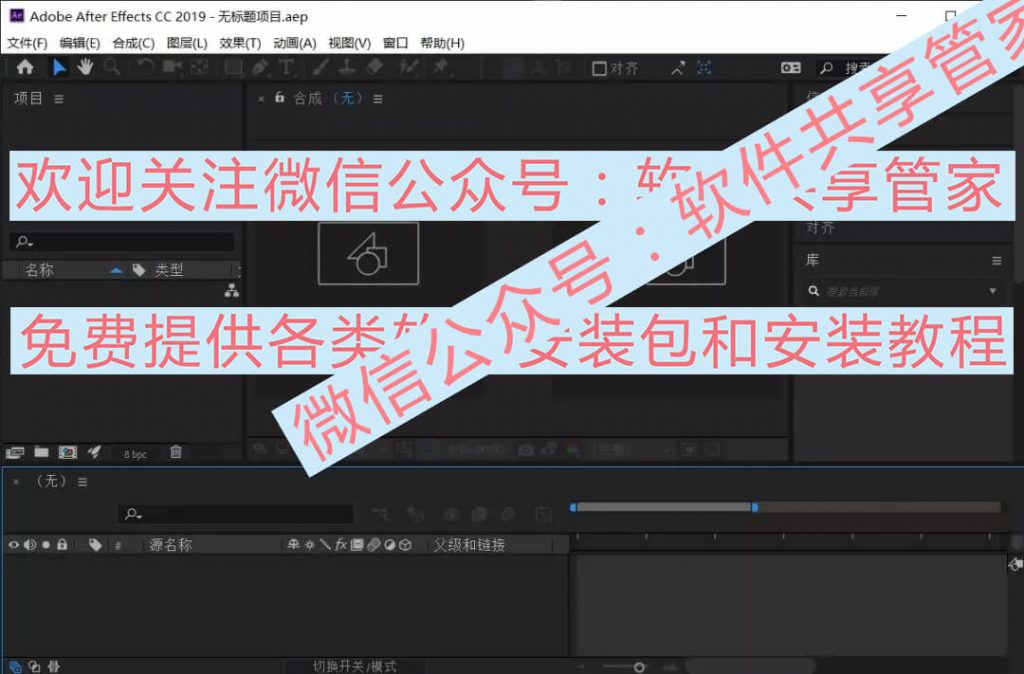Screen dimensions: 1024x674
Task: Open the timeline search magnifier dropdown
Action: click(x=133, y=514)
